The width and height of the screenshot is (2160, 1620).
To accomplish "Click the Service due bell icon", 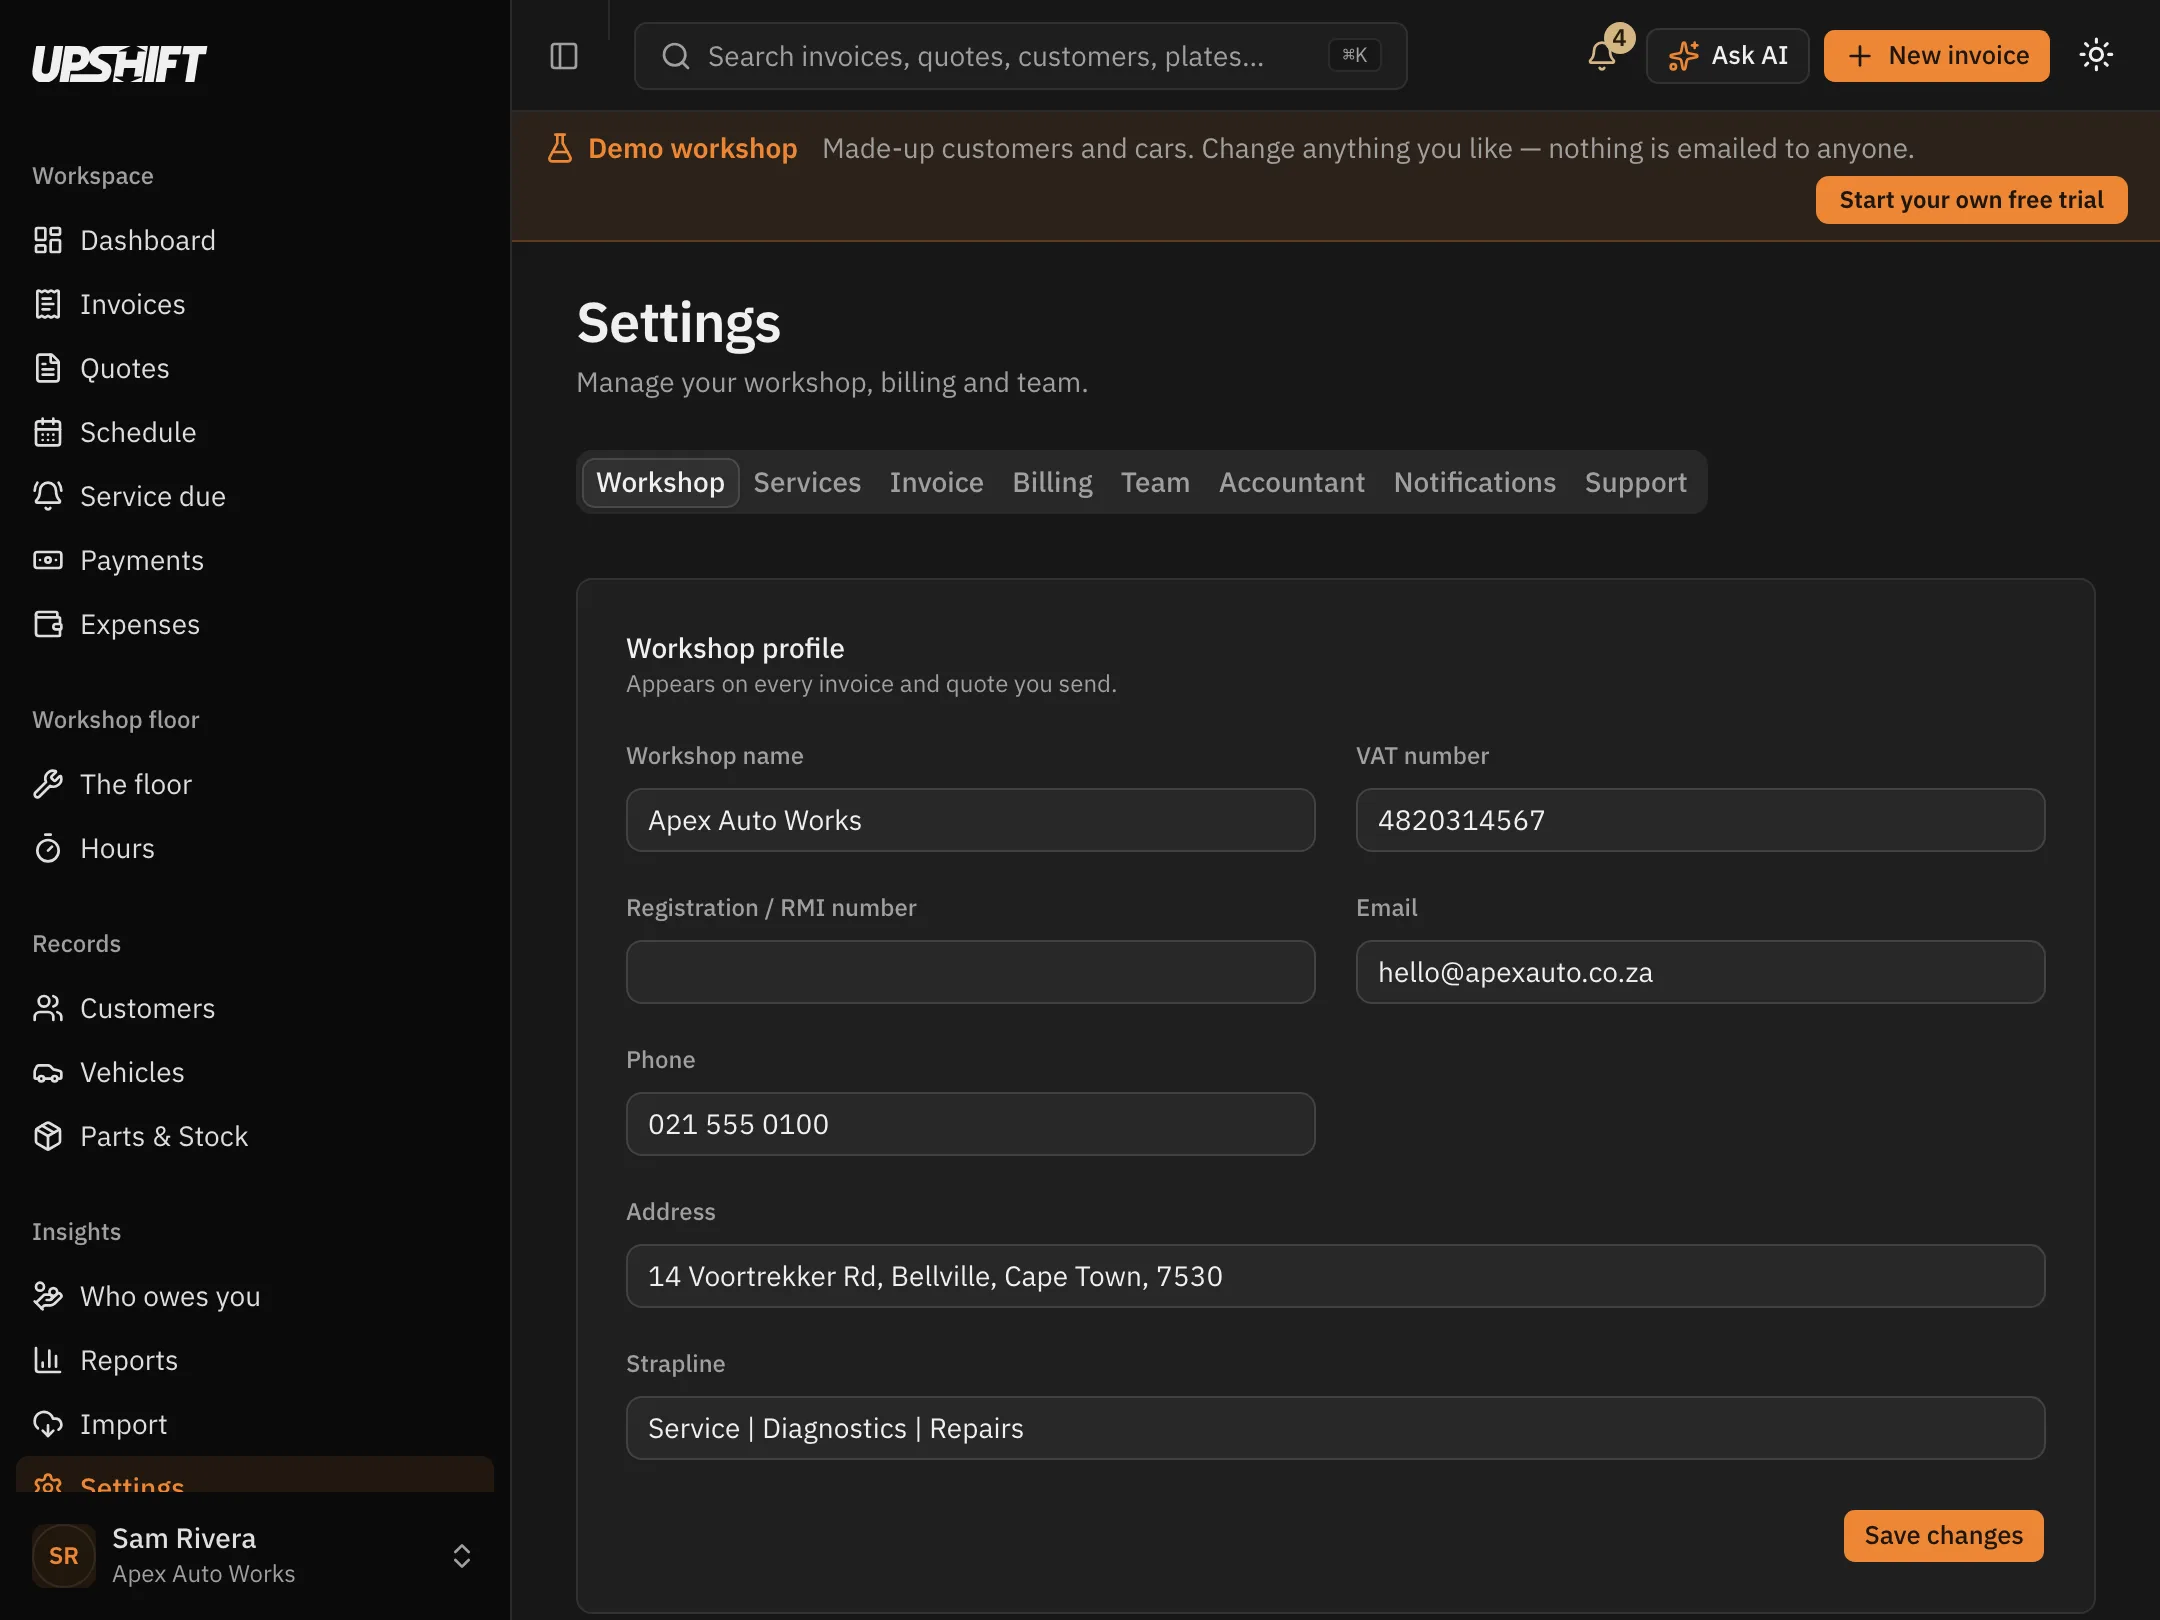I will point(48,496).
